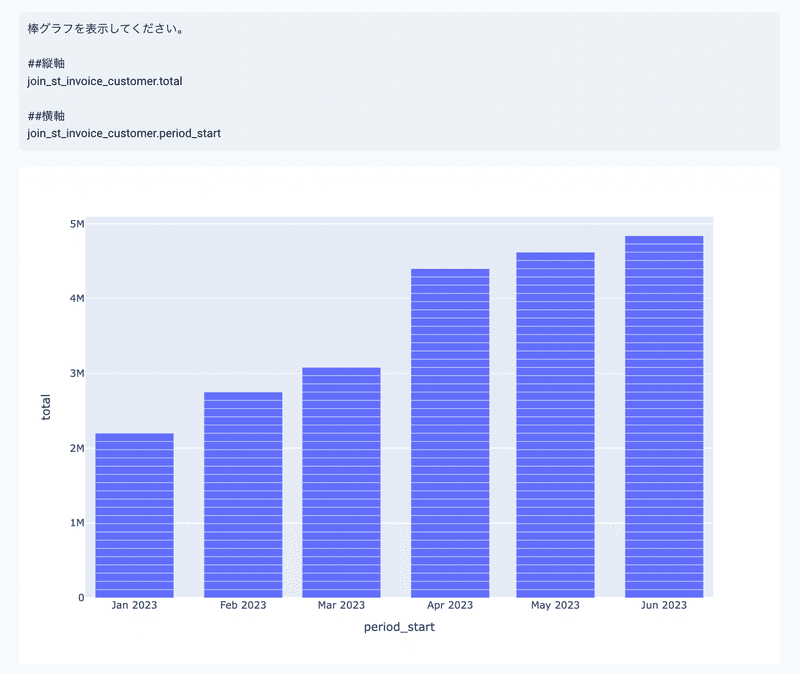Click the "0" y-axis tick label
The width and height of the screenshot is (800, 674).
click(x=81, y=597)
